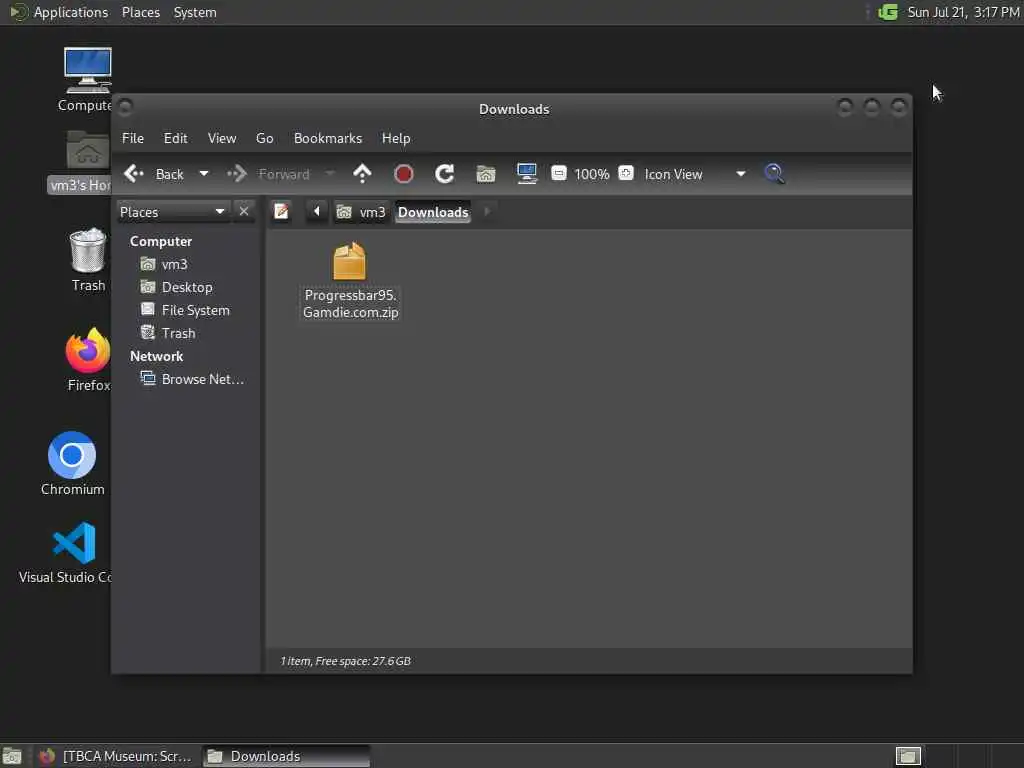
Task: Toggle the text location entry pencil icon
Action: point(281,212)
